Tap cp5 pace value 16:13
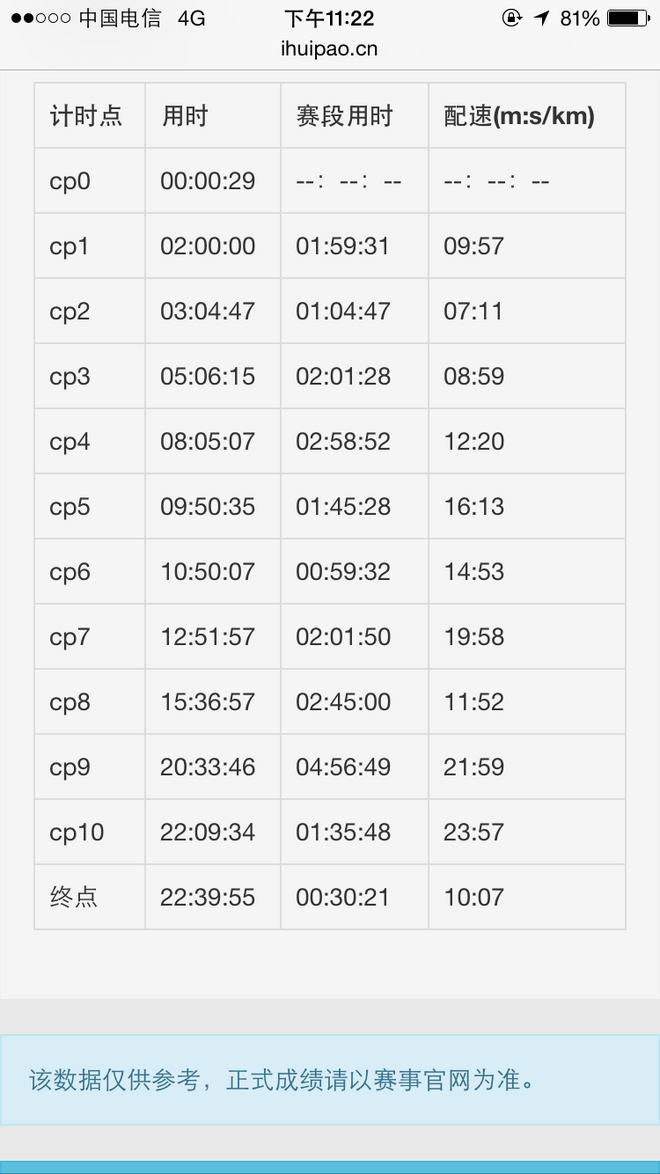The width and height of the screenshot is (660, 1174). click(474, 506)
